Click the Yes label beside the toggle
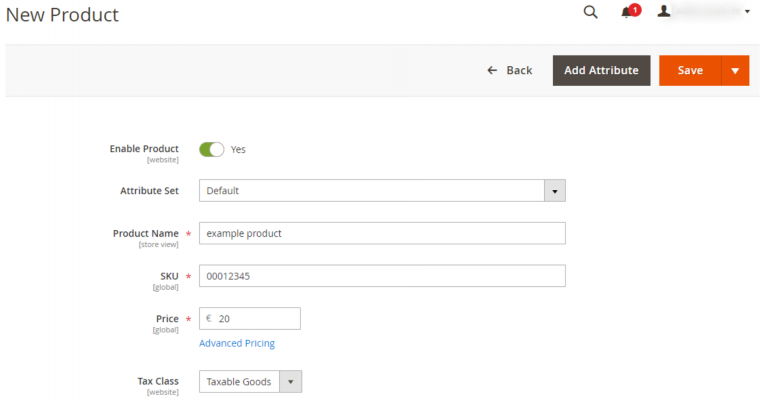The image size is (768, 400). [x=238, y=149]
